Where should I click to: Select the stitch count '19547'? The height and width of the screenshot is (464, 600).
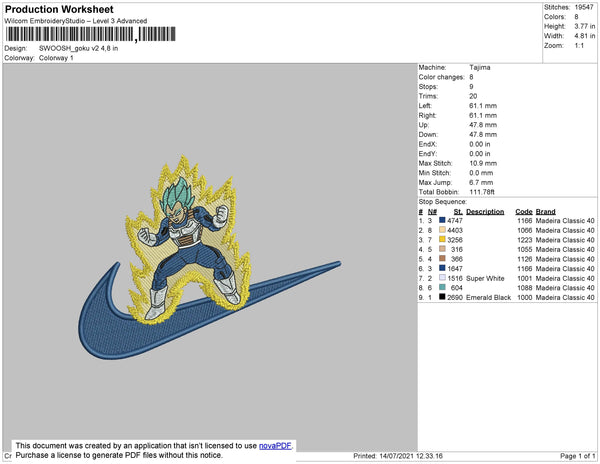coord(584,7)
